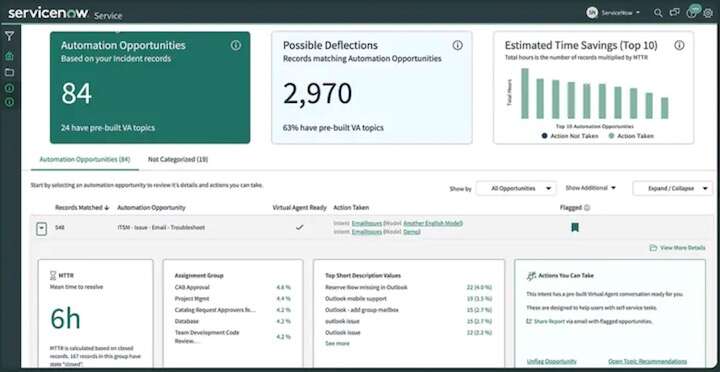Image resolution: width=720 pixels, height=372 pixels.
Task: Switch to the Not Categorized (19) tab
Action: [x=178, y=159]
